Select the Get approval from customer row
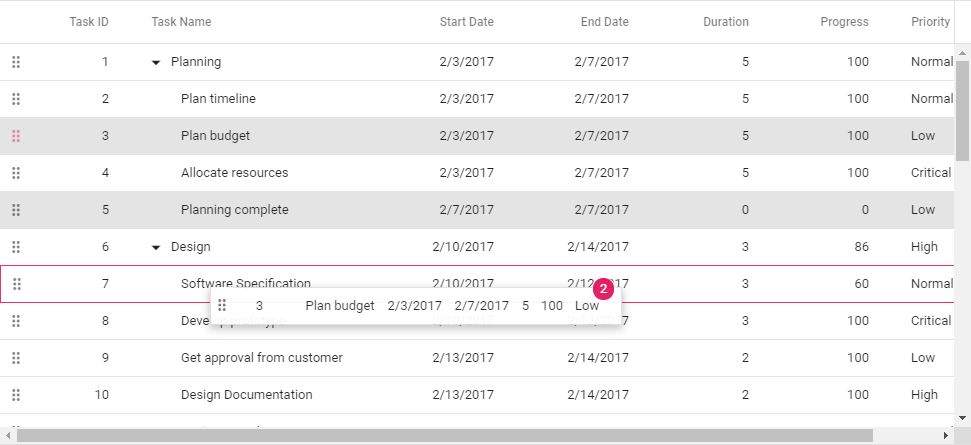The width and height of the screenshot is (971, 445). point(261,358)
